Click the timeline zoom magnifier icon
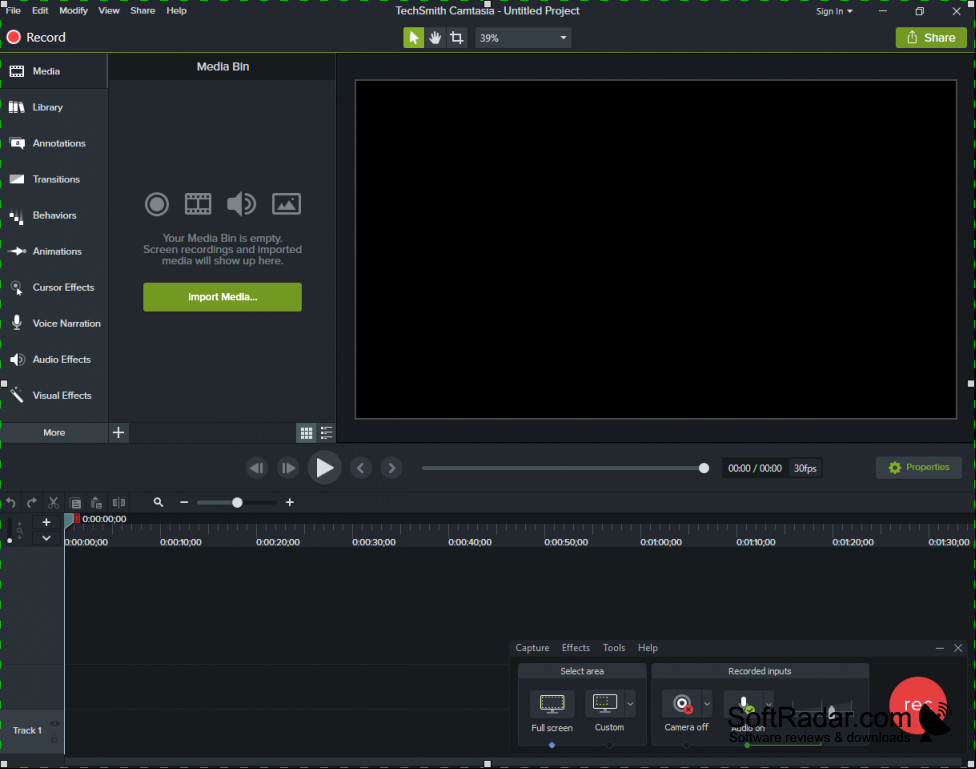This screenshot has height=769, width=976. click(x=159, y=502)
